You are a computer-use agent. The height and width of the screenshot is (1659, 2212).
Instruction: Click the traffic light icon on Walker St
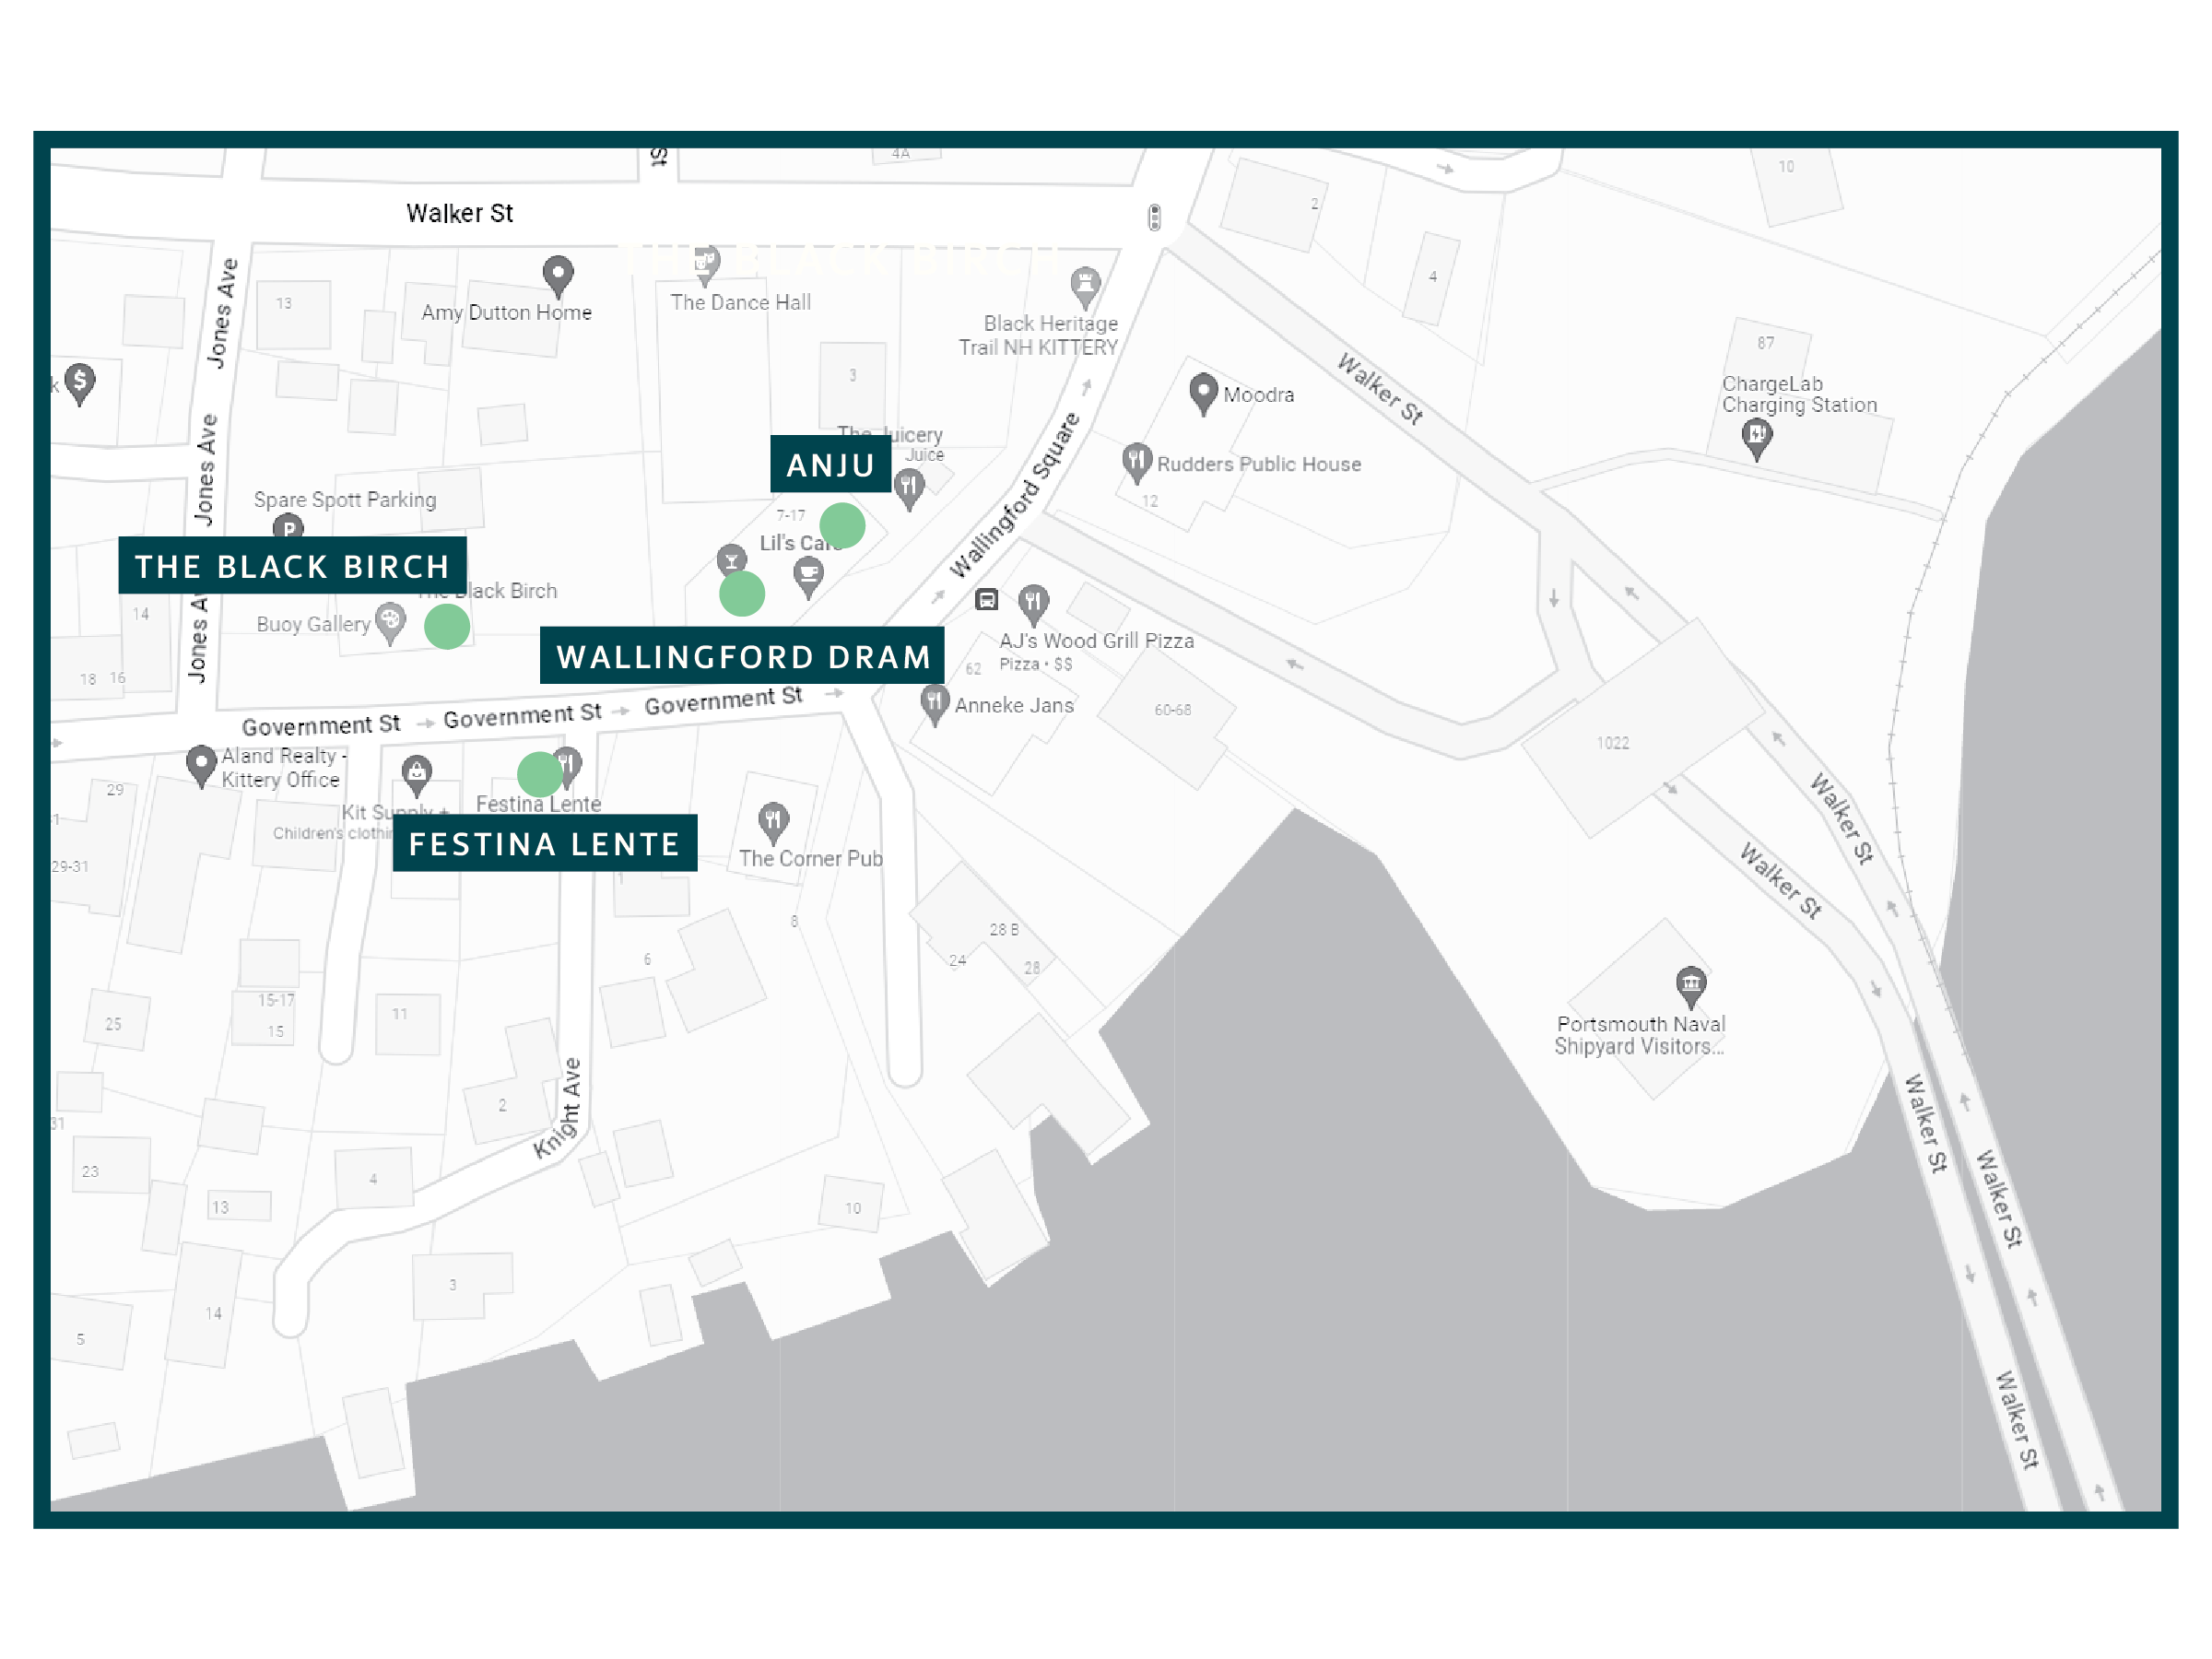[1154, 217]
